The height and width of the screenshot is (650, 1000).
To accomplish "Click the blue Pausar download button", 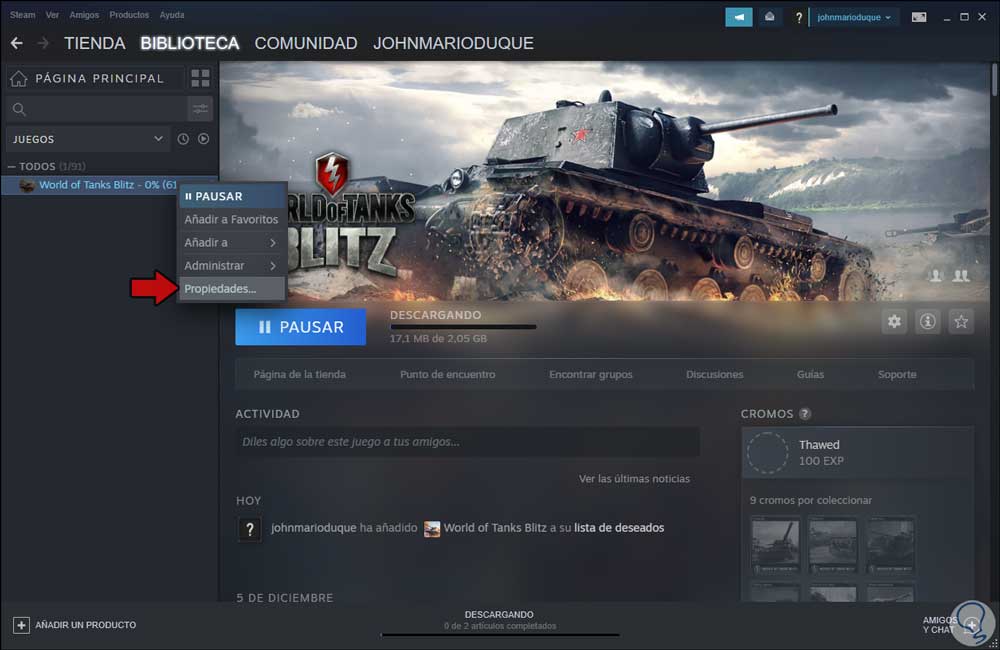I will tap(300, 327).
